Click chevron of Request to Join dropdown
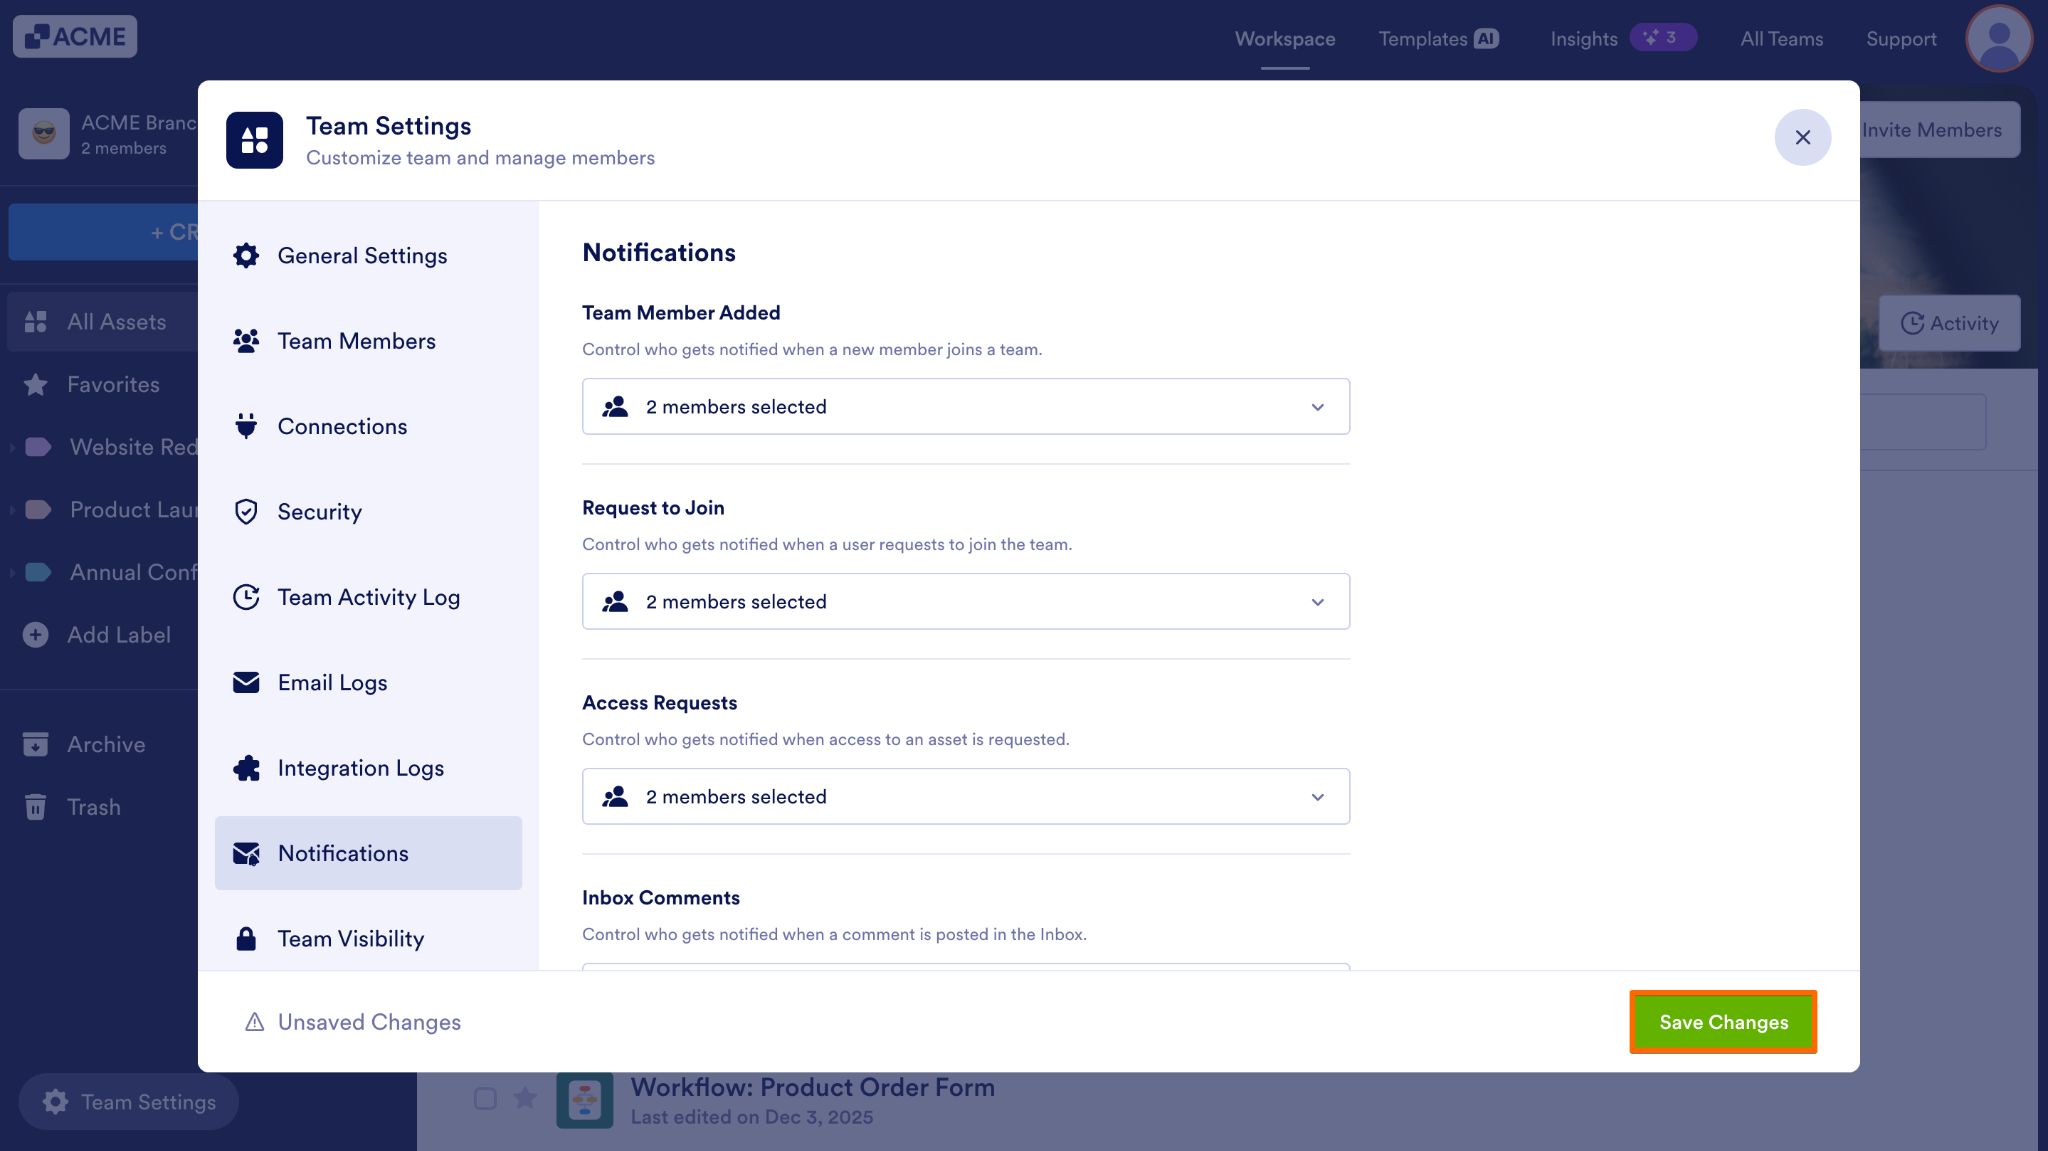Viewport: 2048px width, 1151px height. click(x=1318, y=602)
